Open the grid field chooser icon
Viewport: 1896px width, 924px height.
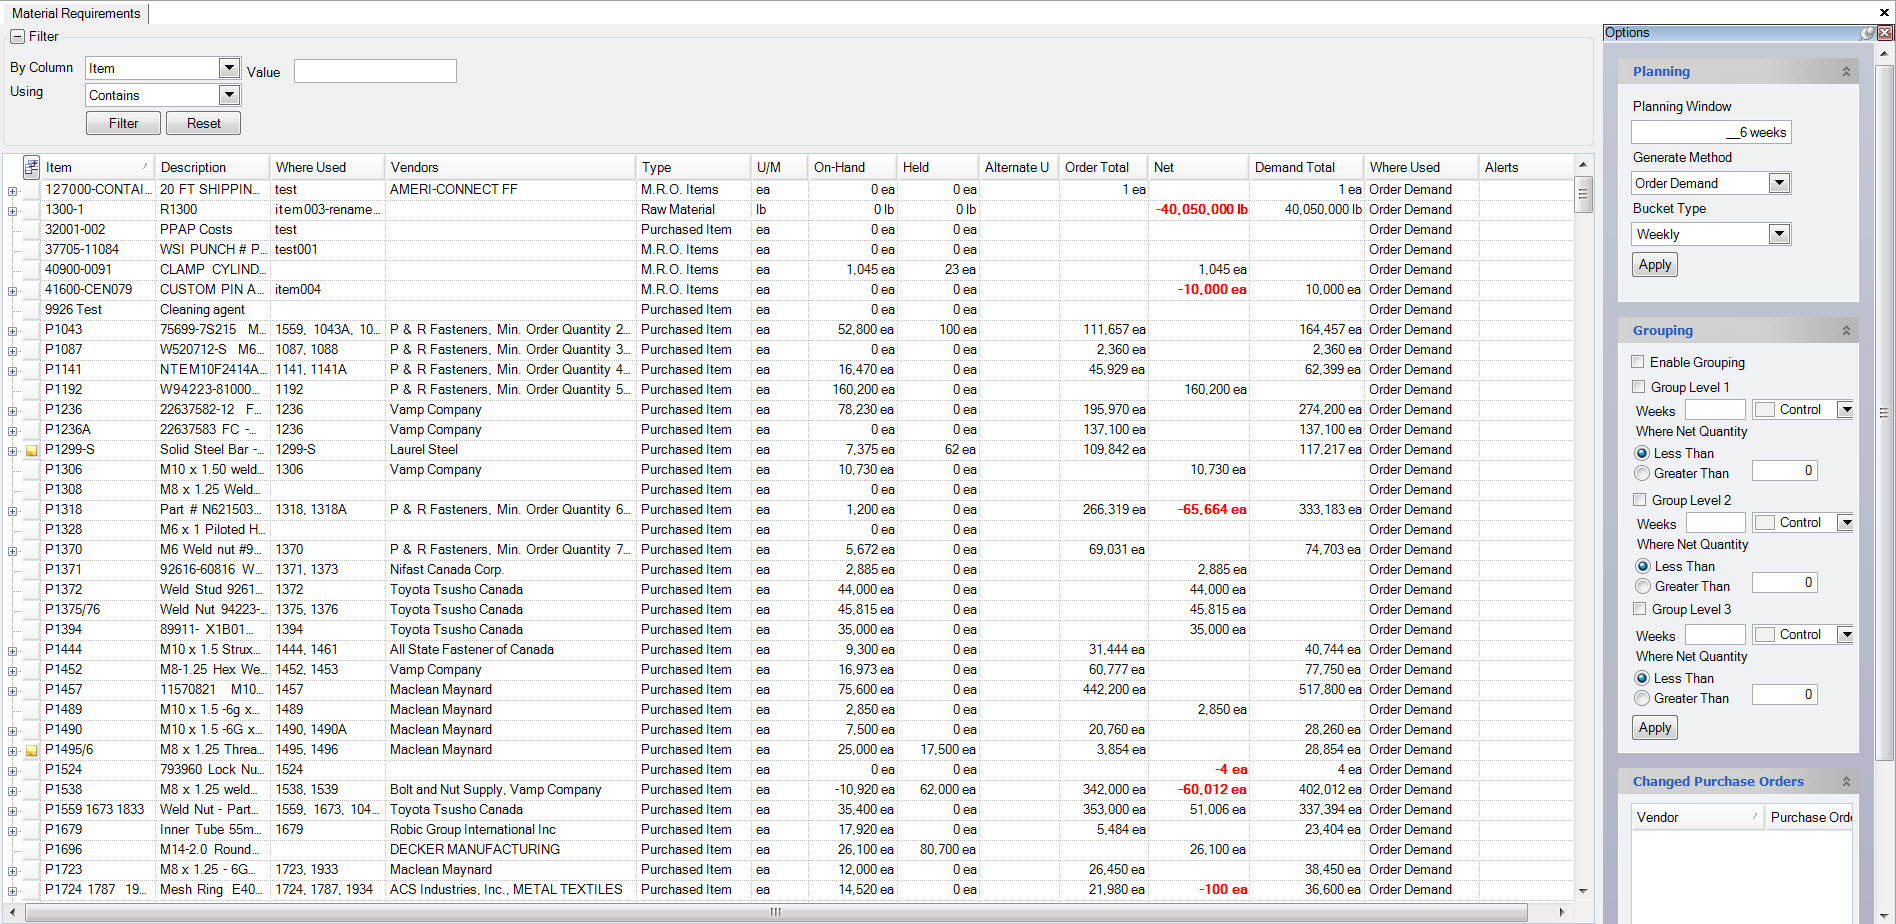click(31, 167)
